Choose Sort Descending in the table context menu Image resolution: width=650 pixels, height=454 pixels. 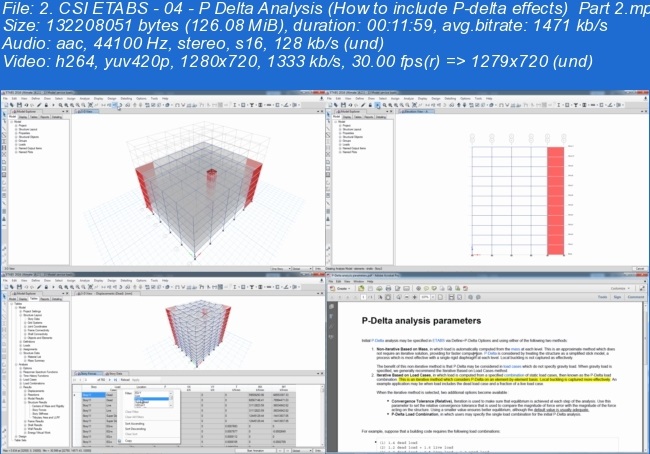pos(135,429)
